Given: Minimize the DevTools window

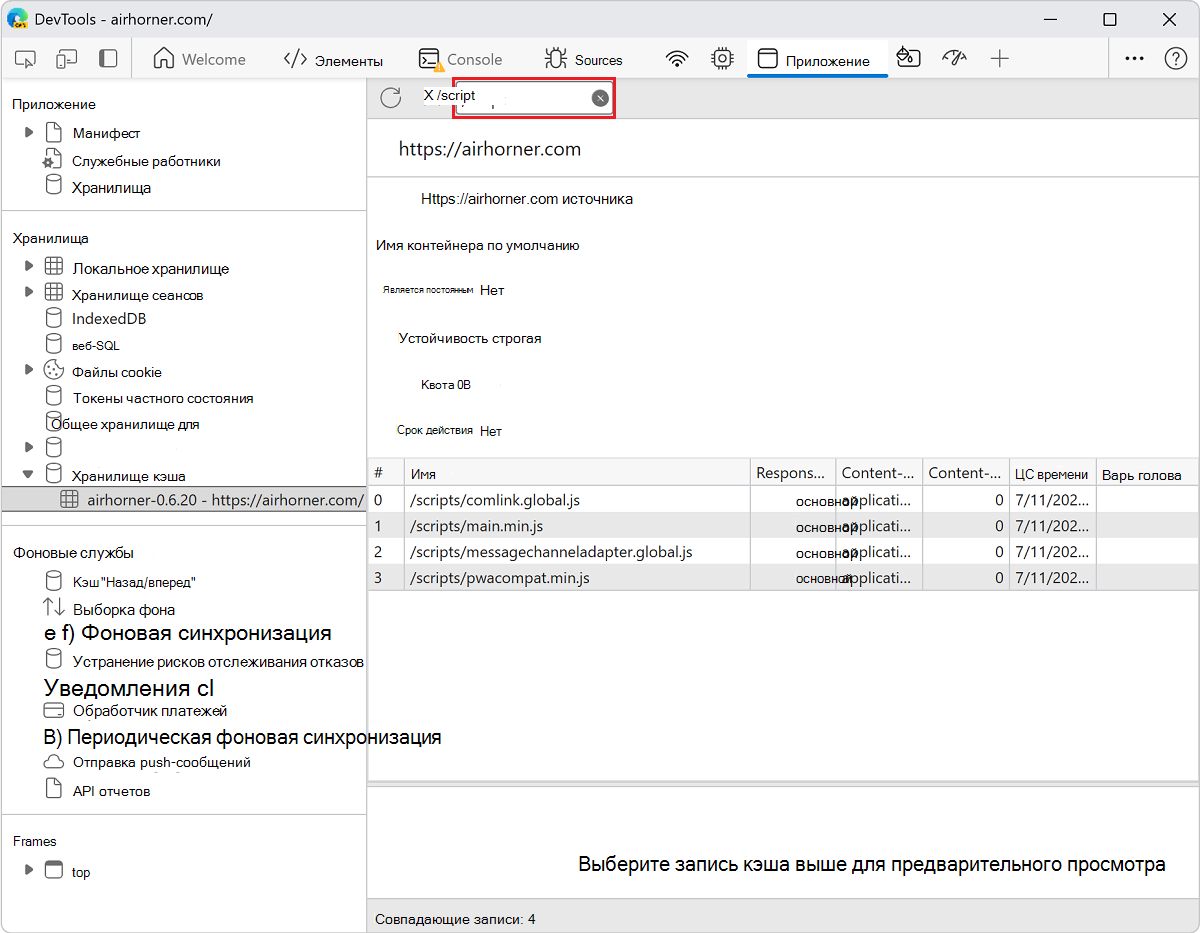Looking at the screenshot, I should click(x=1051, y=19).
